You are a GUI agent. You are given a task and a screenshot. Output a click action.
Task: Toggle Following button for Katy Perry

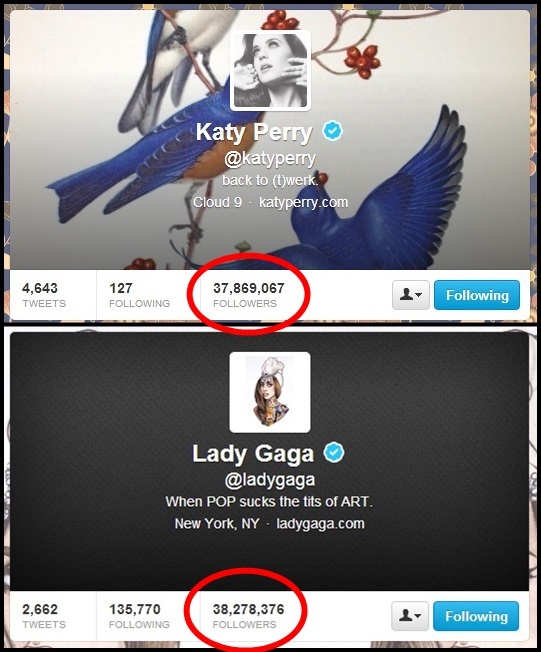[x=477, y=295]
